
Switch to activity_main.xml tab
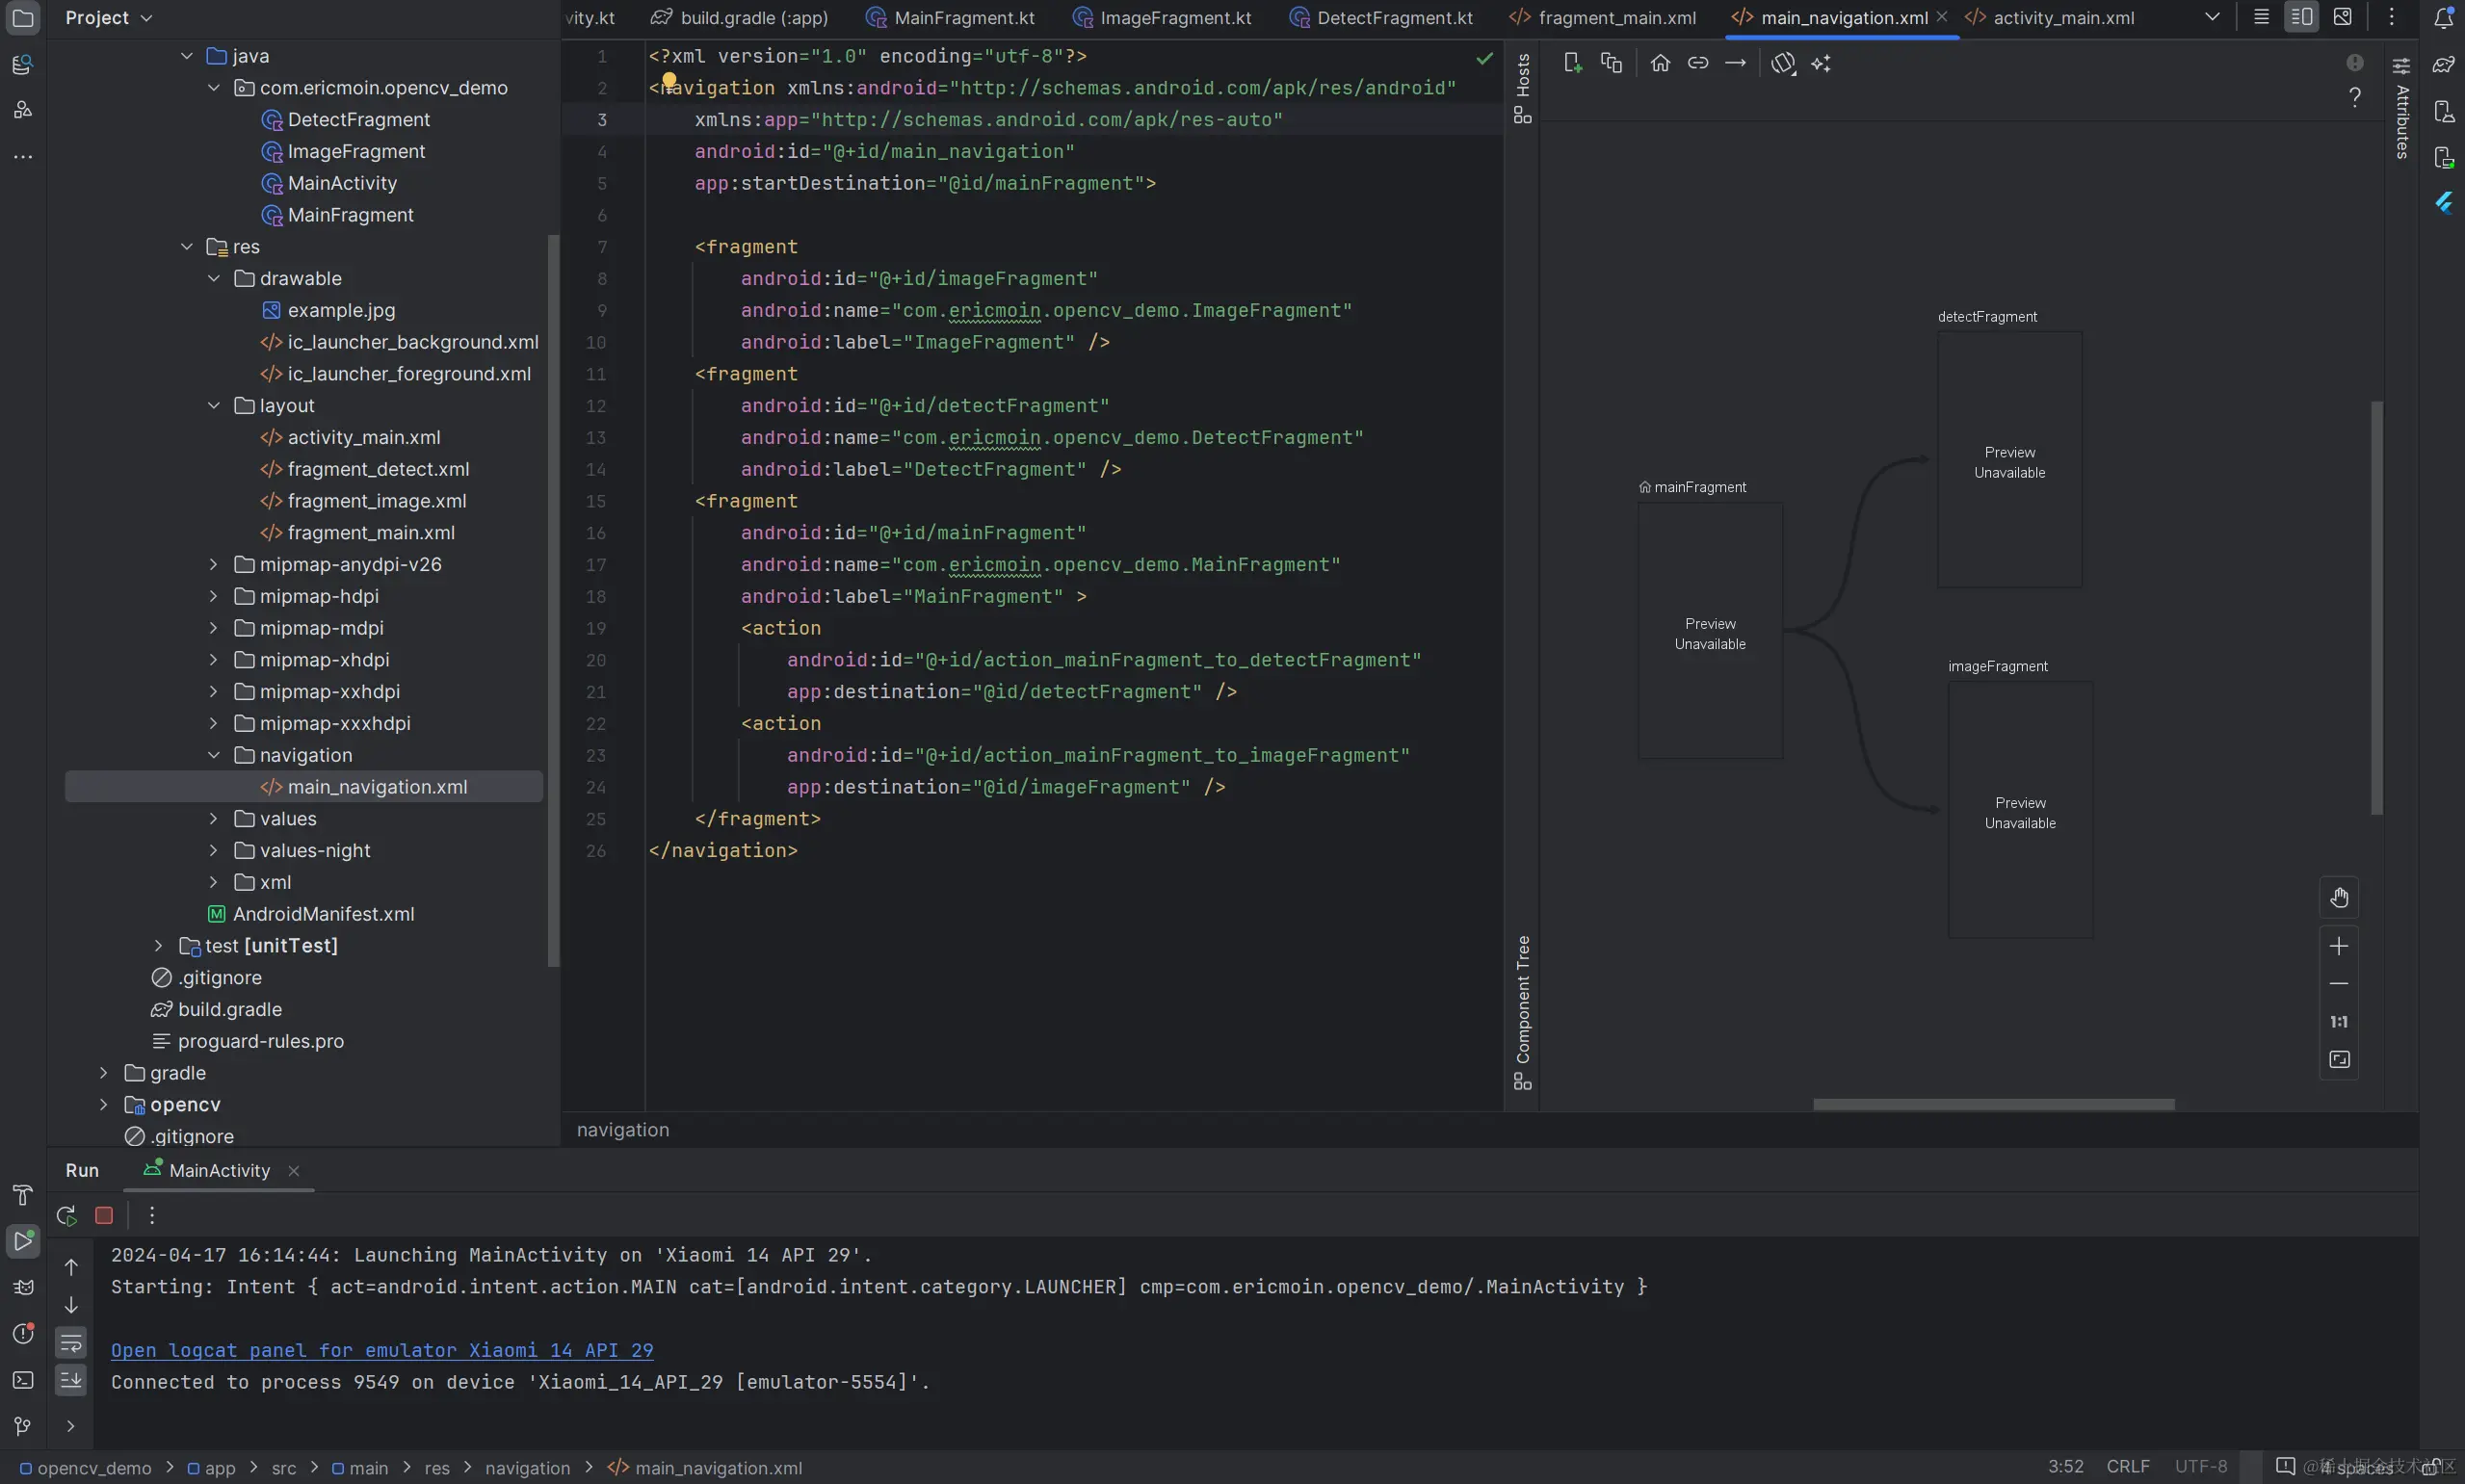[2050, 18]
